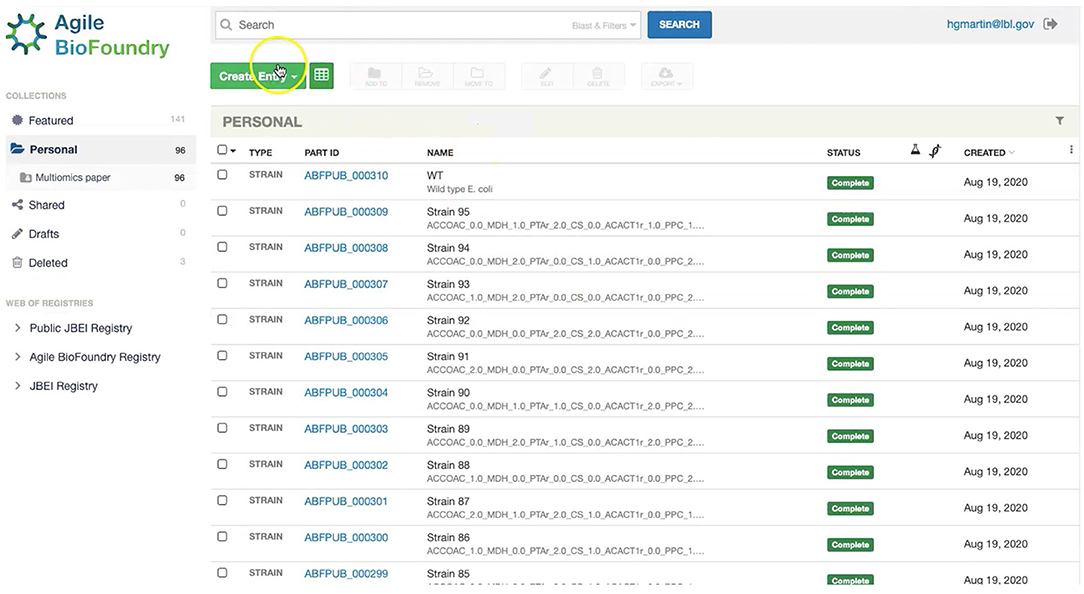Check the box for ABFPUB_000306
Image resolution: width=1084 pixels, height=594 pixels.
coord(222,319)
